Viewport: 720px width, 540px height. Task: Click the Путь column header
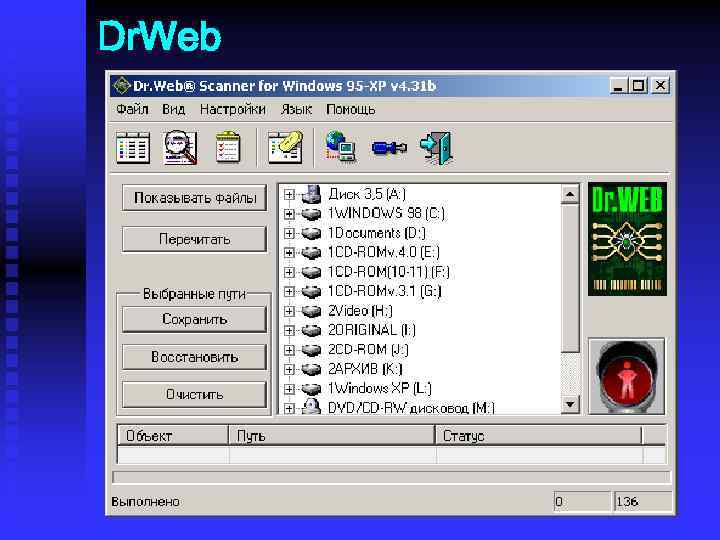(x=332, y=435)
